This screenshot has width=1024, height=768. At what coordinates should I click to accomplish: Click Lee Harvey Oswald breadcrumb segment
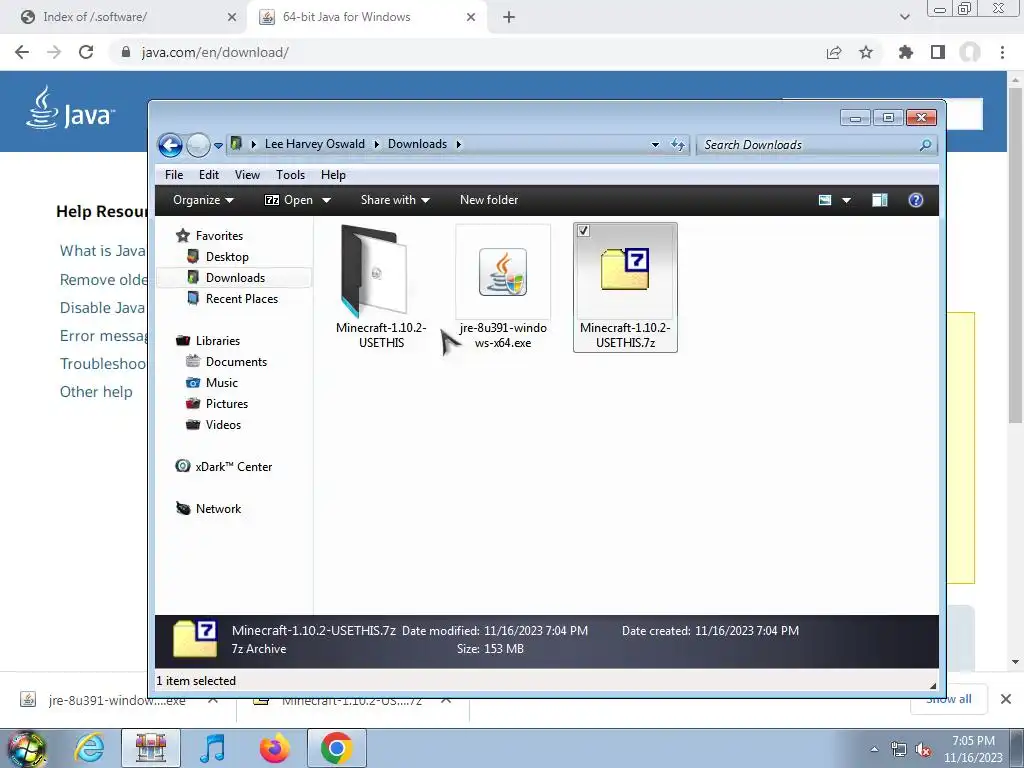pyautogui.click(x=315, y=144)
